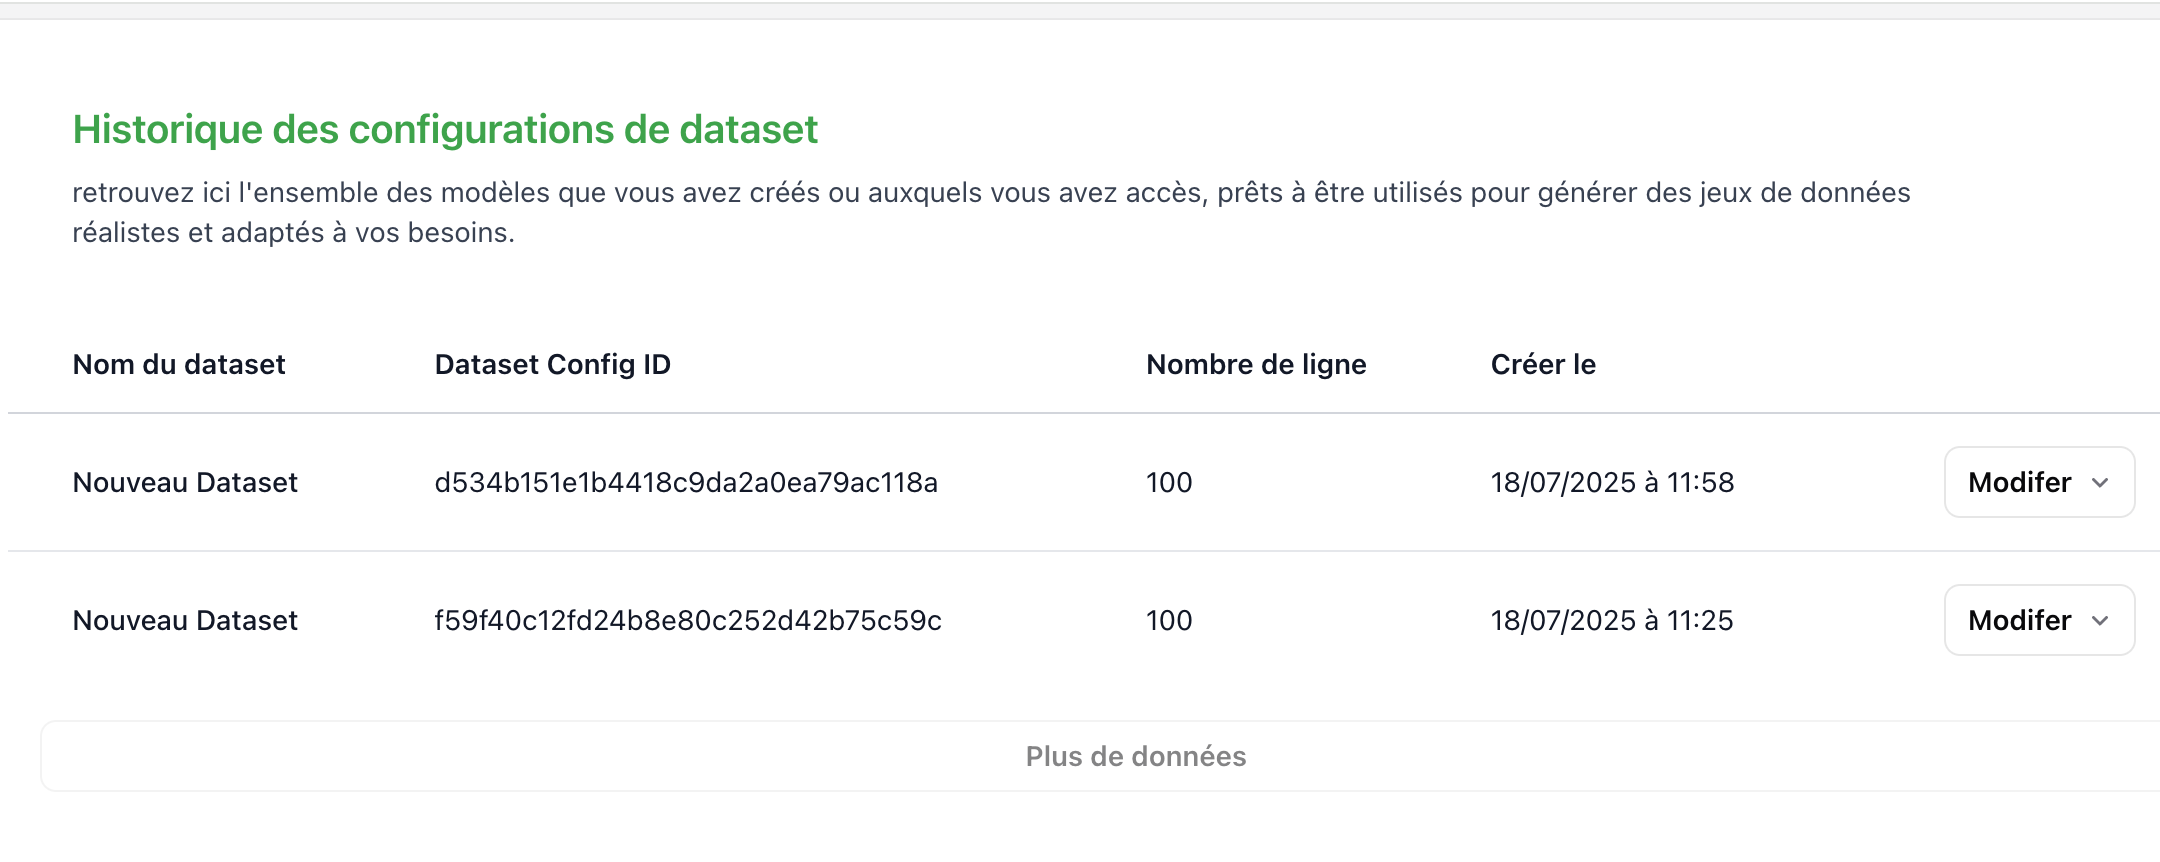2160x862 pixels.
Task: Click config ID starting with f59f40c1
Action: pyautogui.click(x=688, y=620)
